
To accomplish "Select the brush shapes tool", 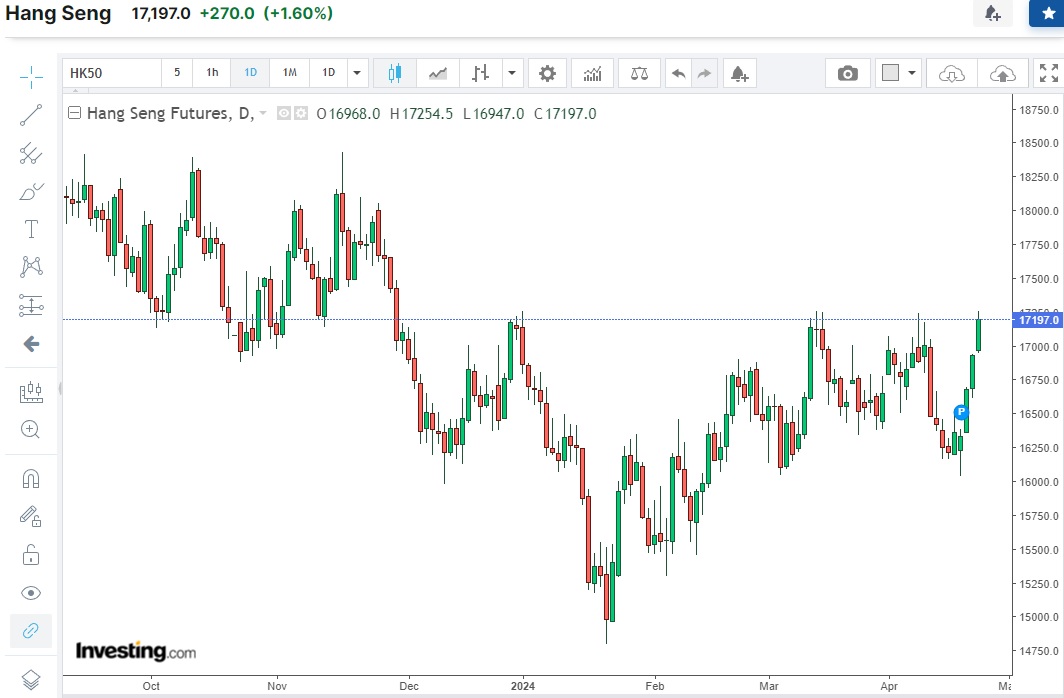I will tap(31, 191).
